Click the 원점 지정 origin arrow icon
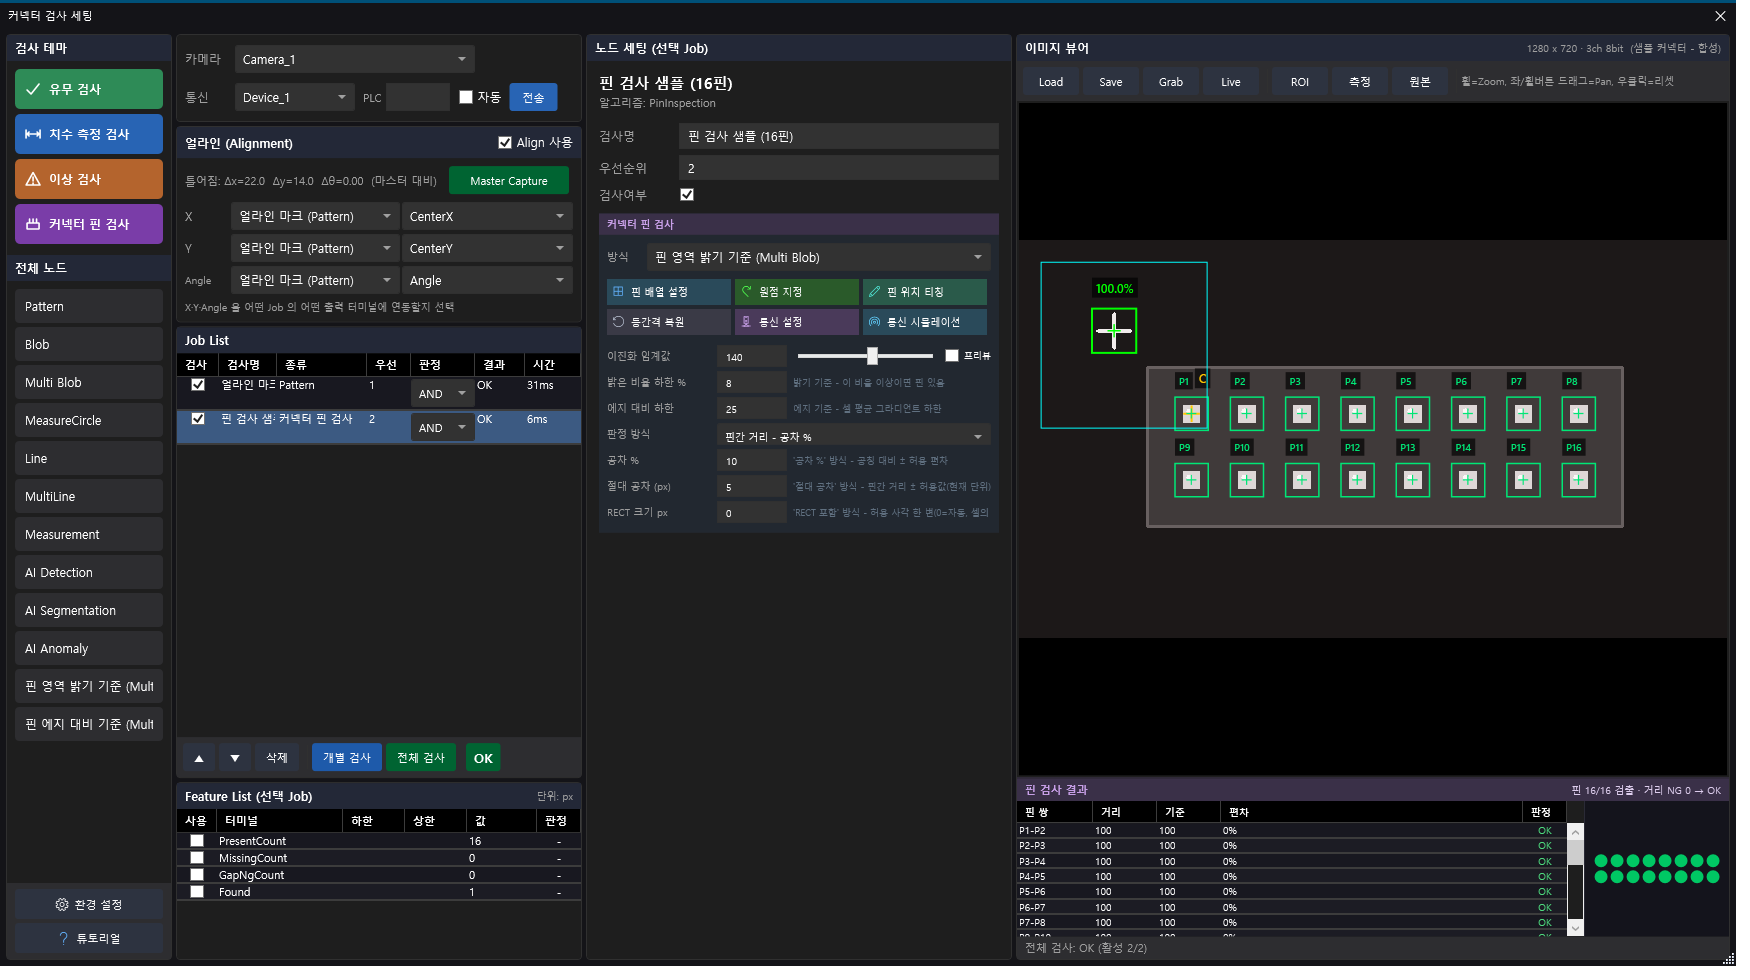Screen dimensions: 1750x980 [x=746, y=292]
